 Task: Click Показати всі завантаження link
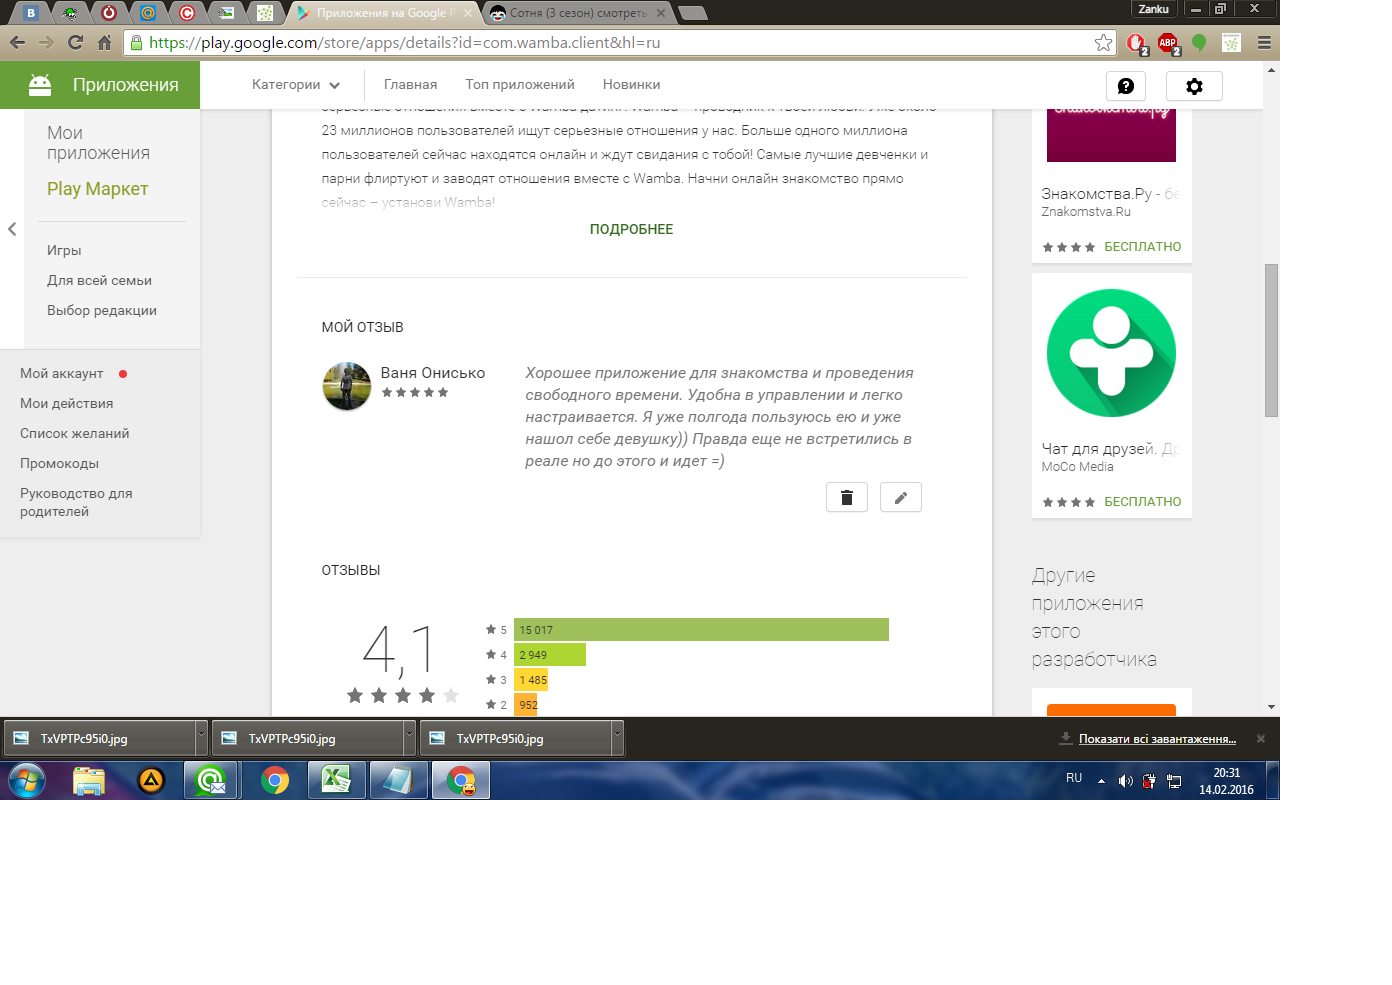[x=1157, y=739]
